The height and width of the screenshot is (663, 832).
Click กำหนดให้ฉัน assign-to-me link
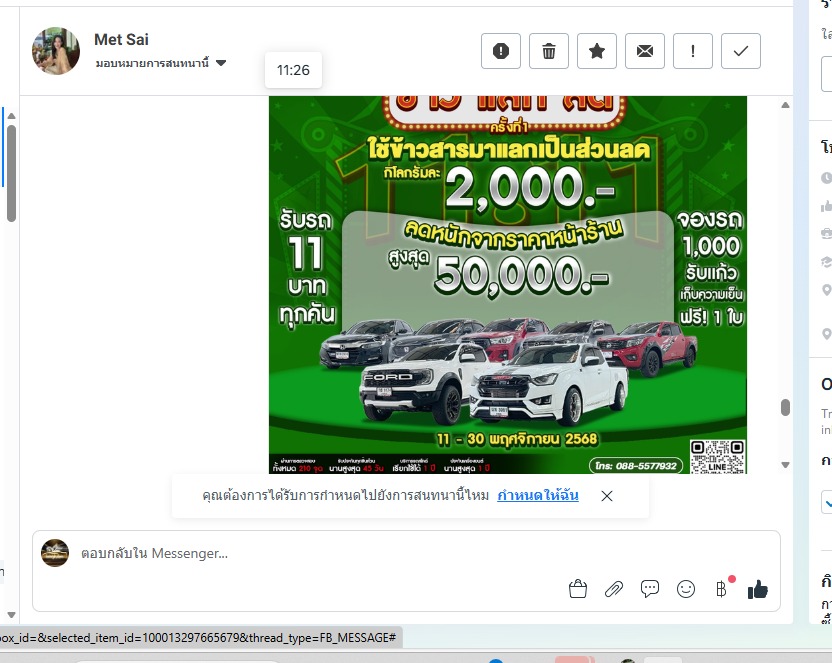pos(538,495)
